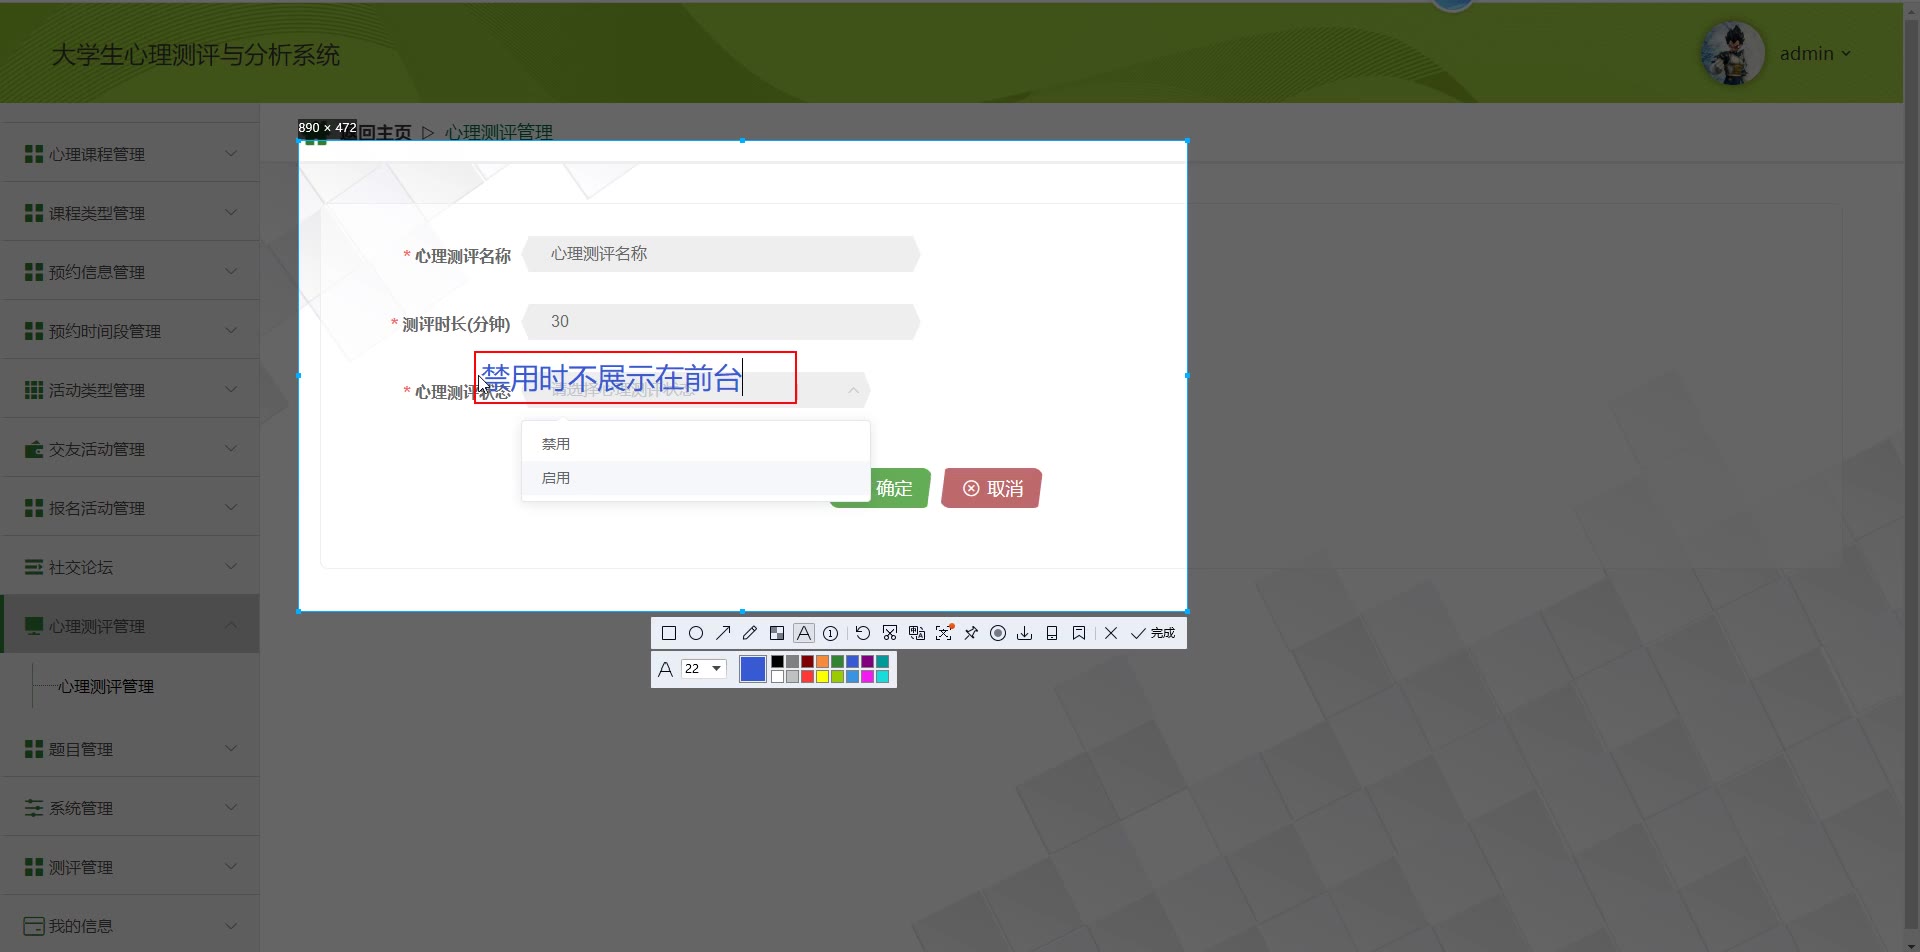The image size is (1920, 952).
Task: Pick the dark red color swatch
Action: 807,662
